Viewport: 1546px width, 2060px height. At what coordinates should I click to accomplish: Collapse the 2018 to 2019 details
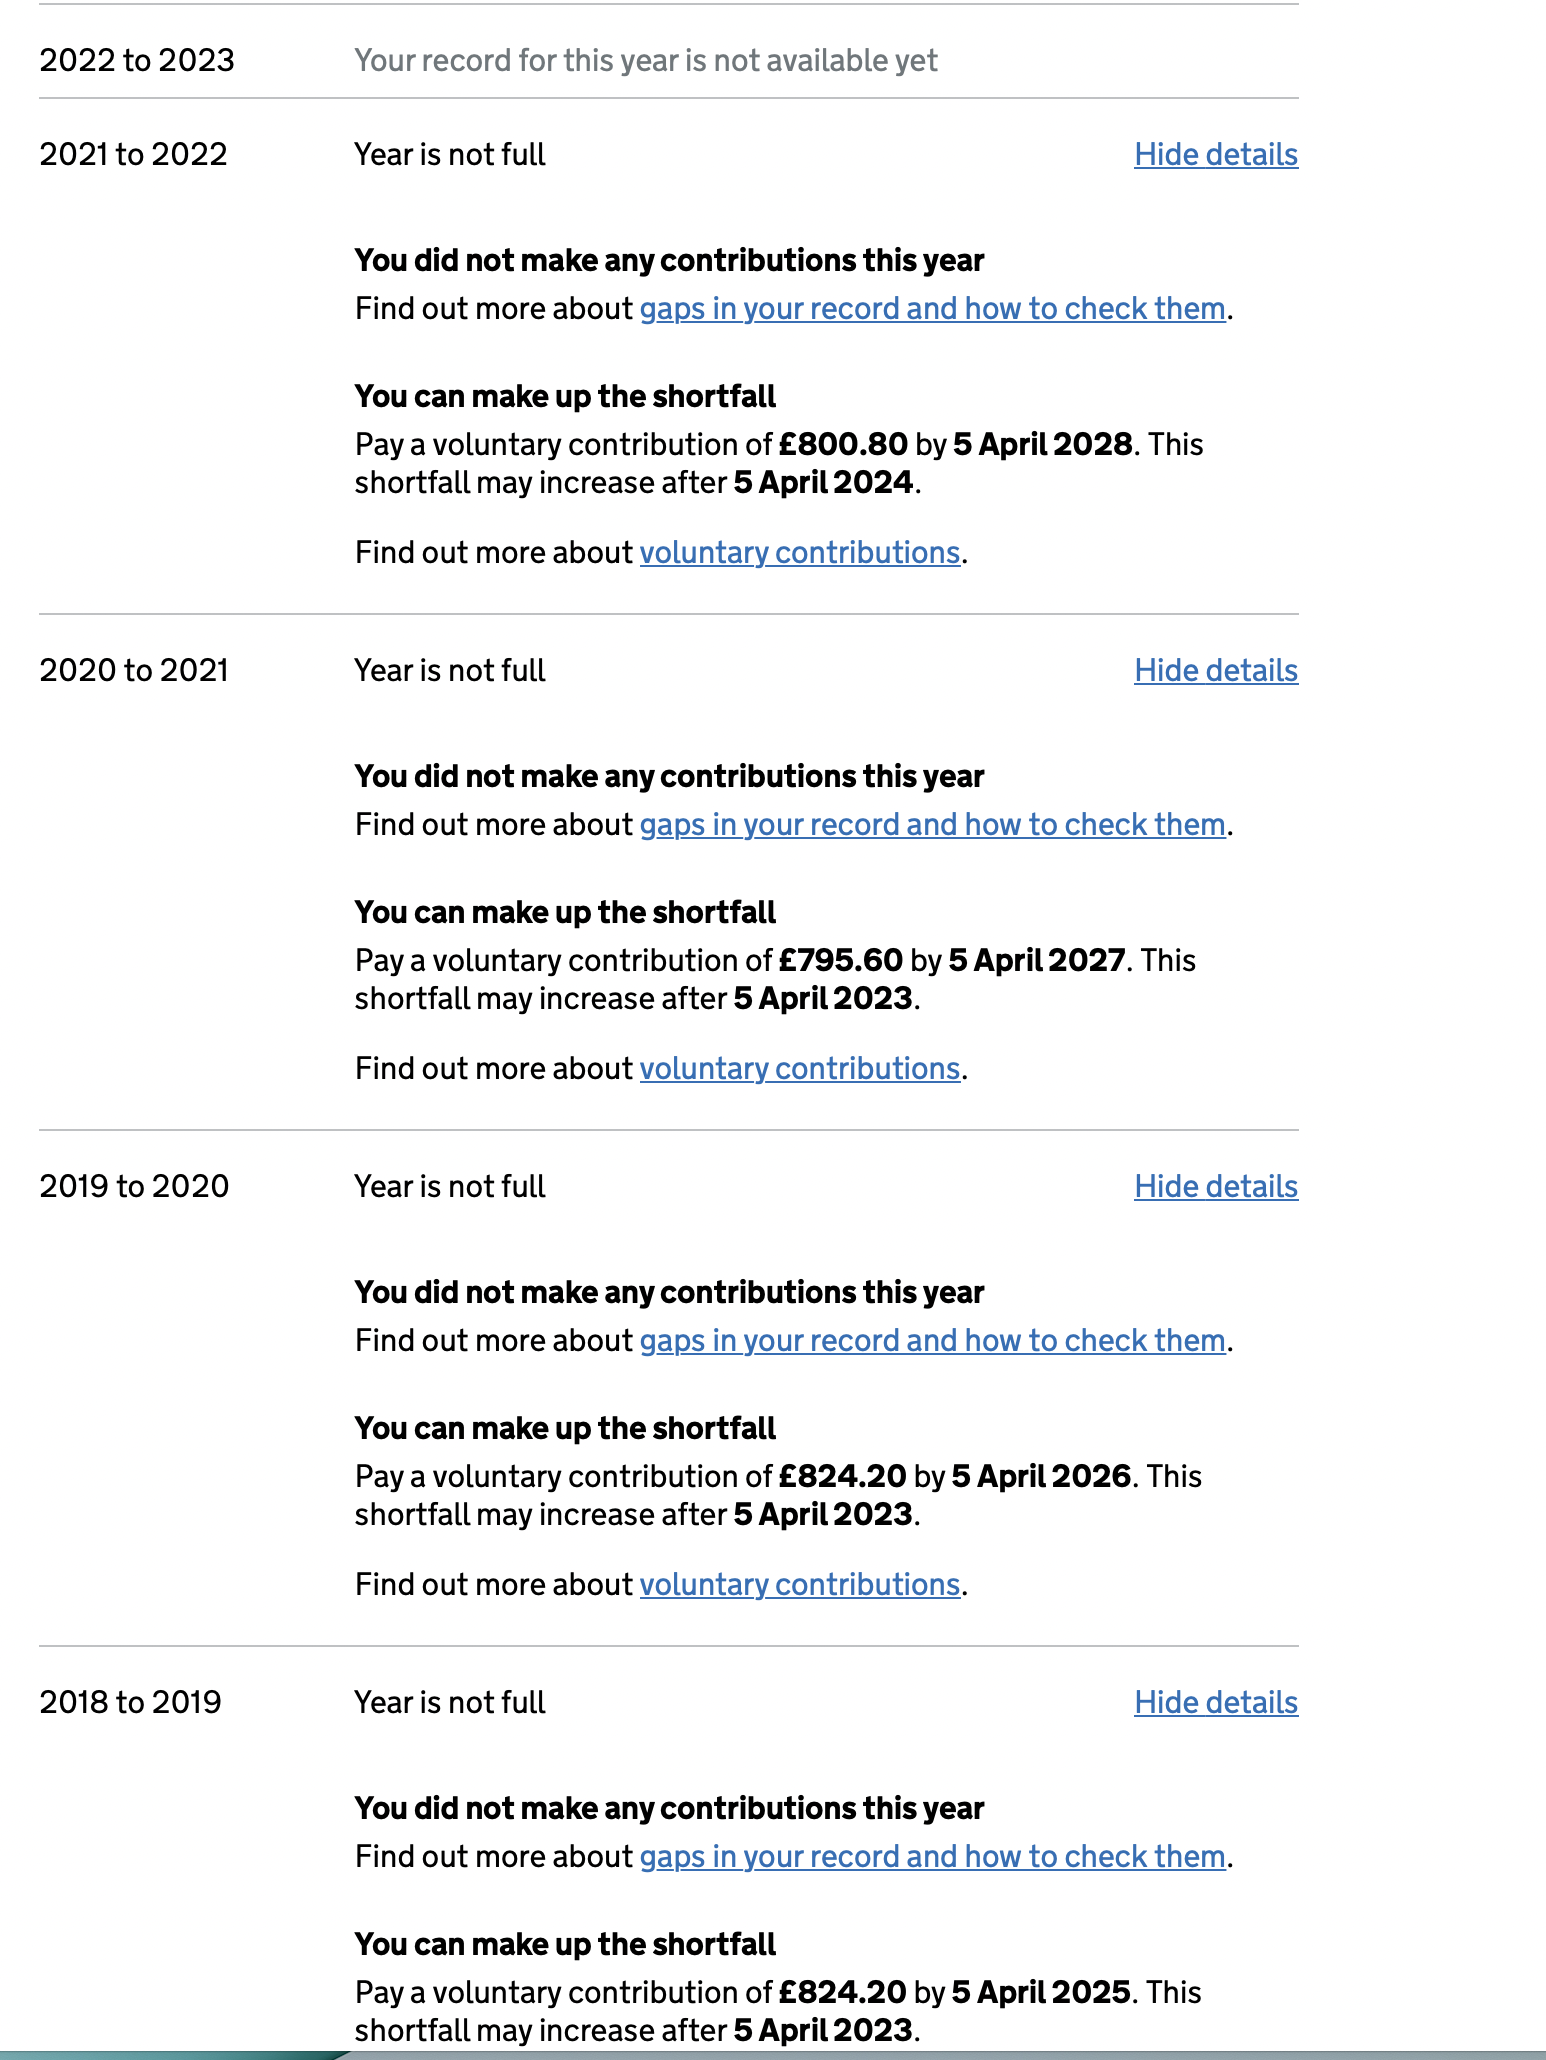coord(1216,1702)
